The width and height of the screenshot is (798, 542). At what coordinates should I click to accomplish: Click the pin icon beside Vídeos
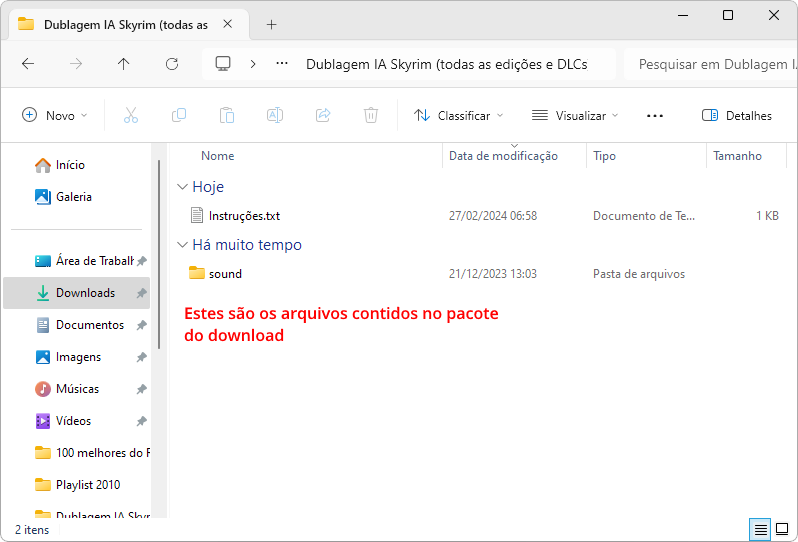pyautogui.click(x=141, y=421)
